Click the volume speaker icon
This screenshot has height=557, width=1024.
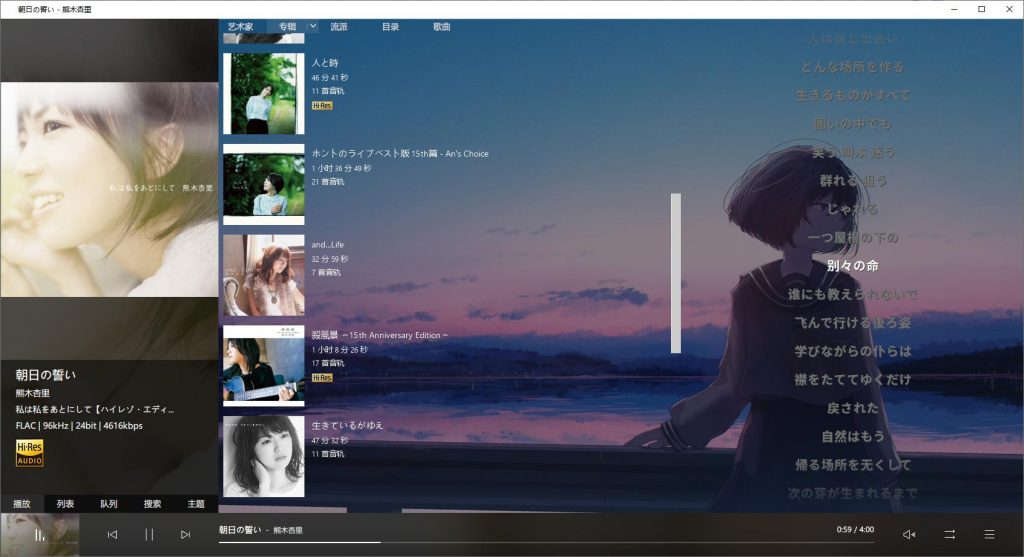[x=908, y=534]
